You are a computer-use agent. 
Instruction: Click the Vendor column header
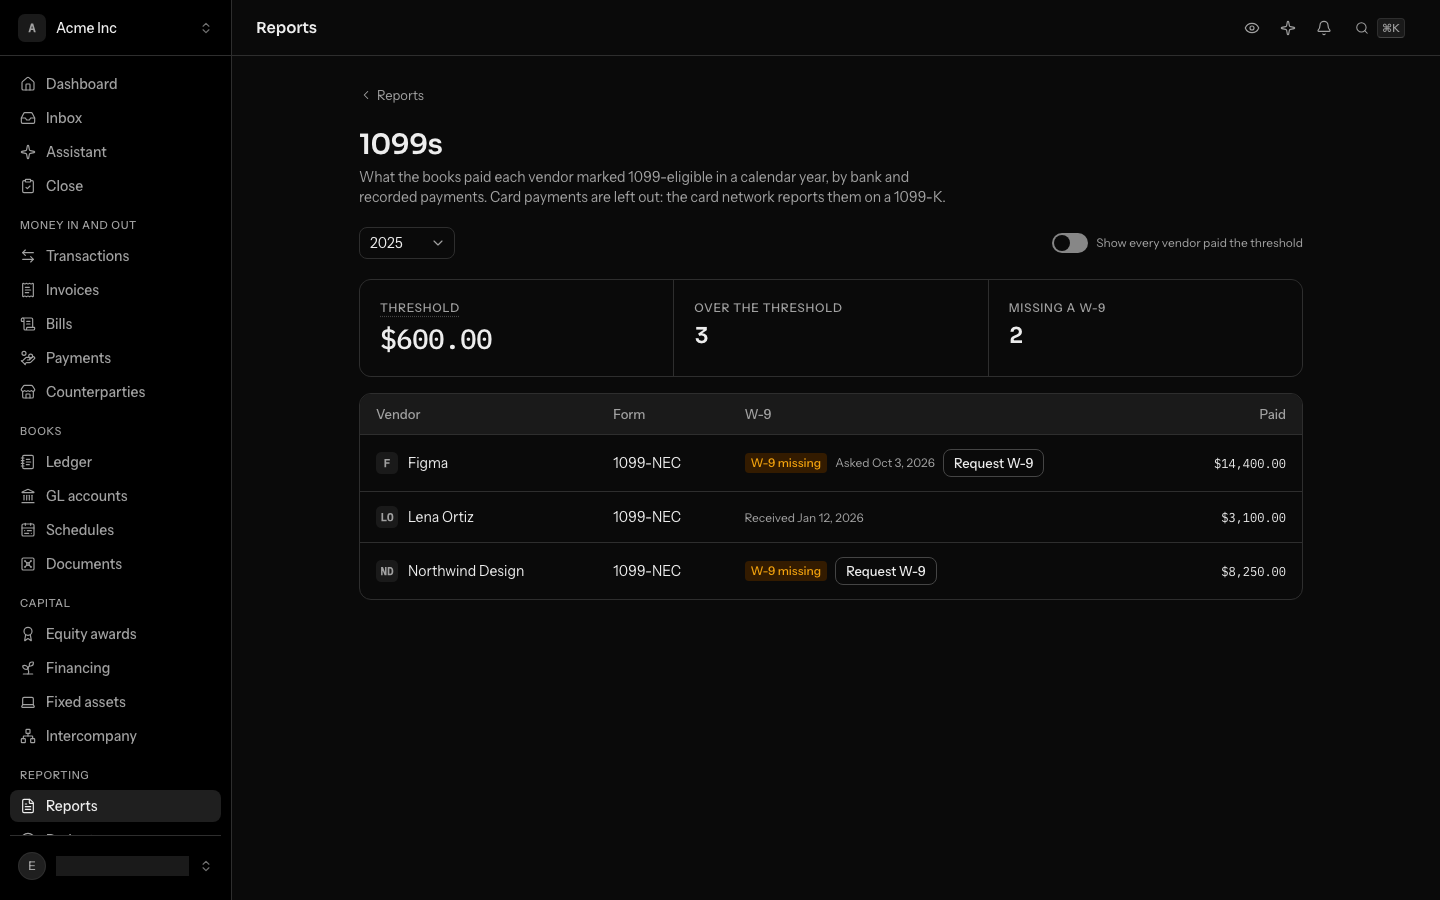click(398, 414)
